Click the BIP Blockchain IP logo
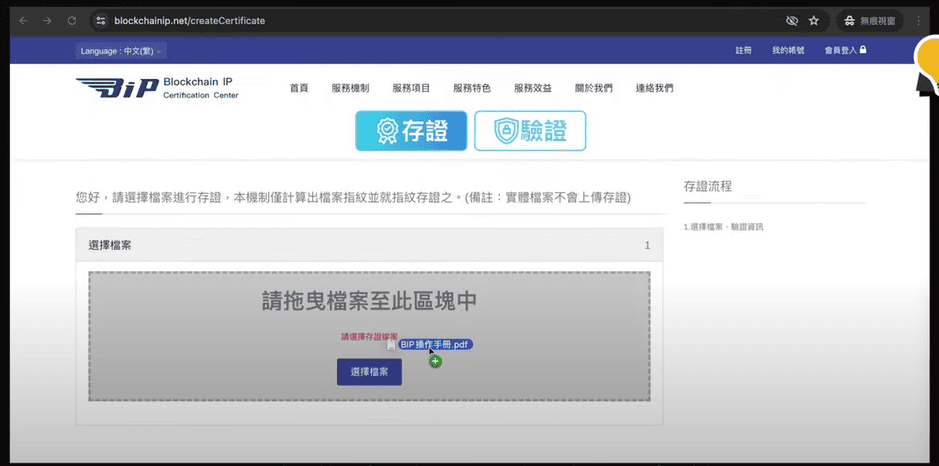 157,88
